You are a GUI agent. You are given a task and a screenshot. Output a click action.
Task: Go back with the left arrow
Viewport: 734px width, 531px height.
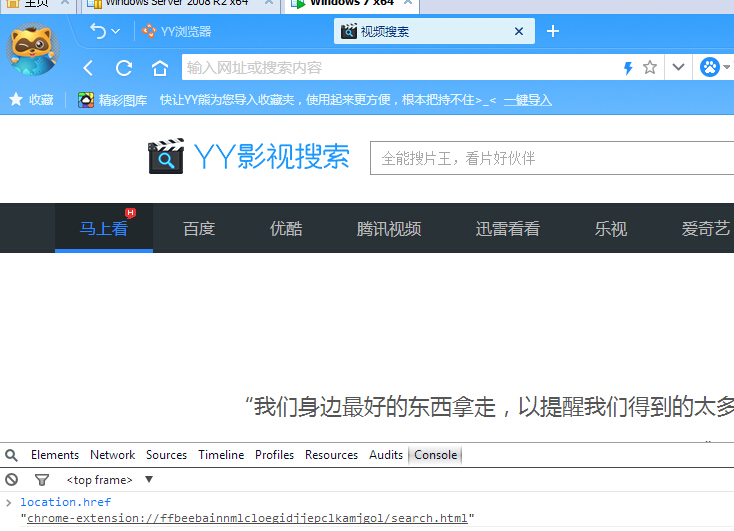(x=88, y=68)
